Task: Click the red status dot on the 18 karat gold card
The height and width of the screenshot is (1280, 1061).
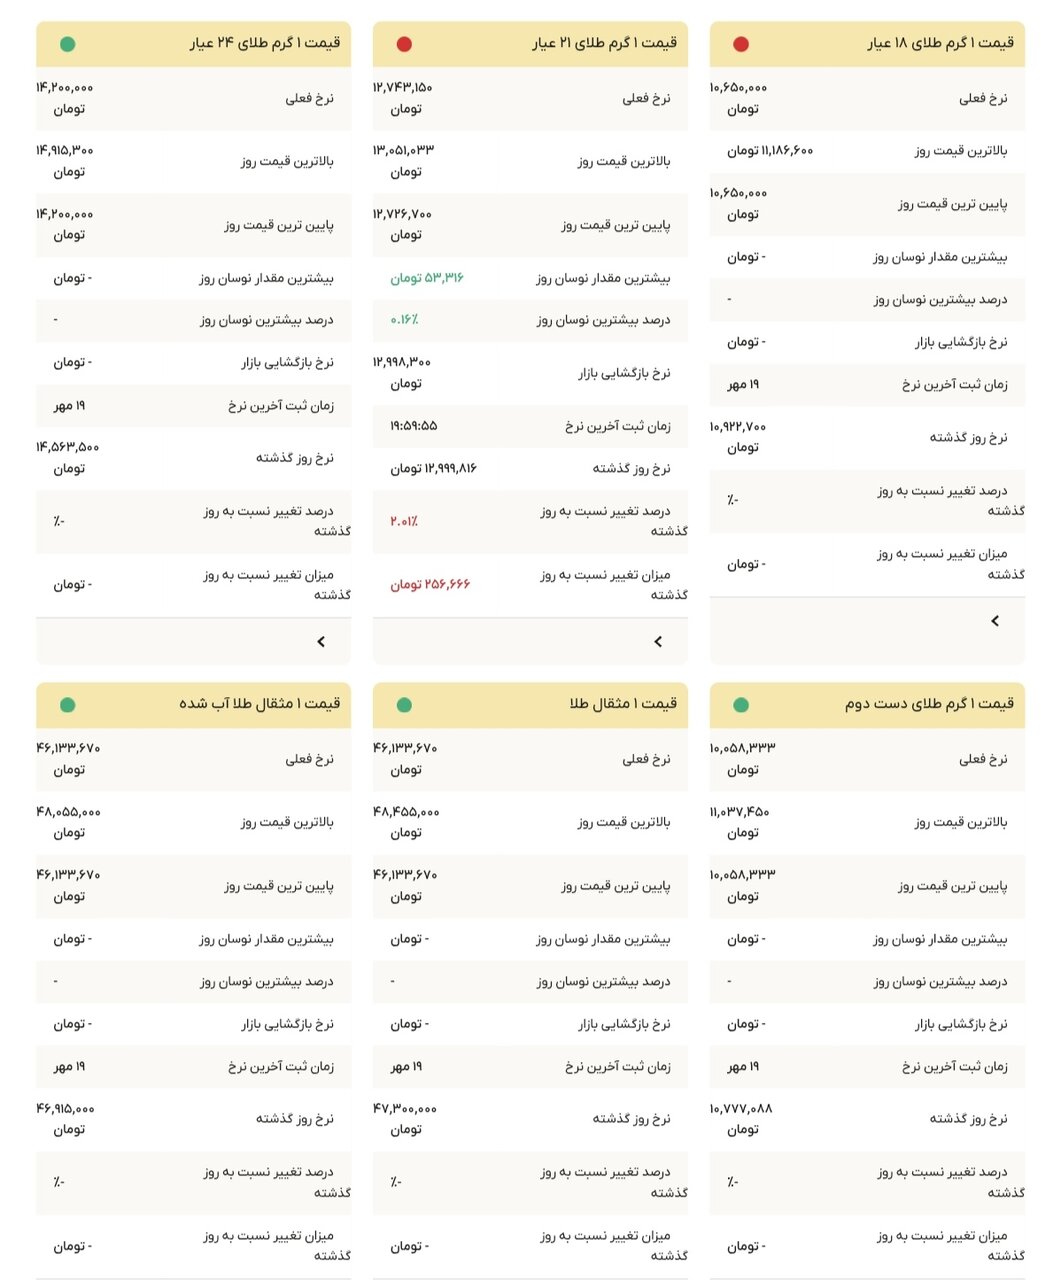Action: click(741, 44)
